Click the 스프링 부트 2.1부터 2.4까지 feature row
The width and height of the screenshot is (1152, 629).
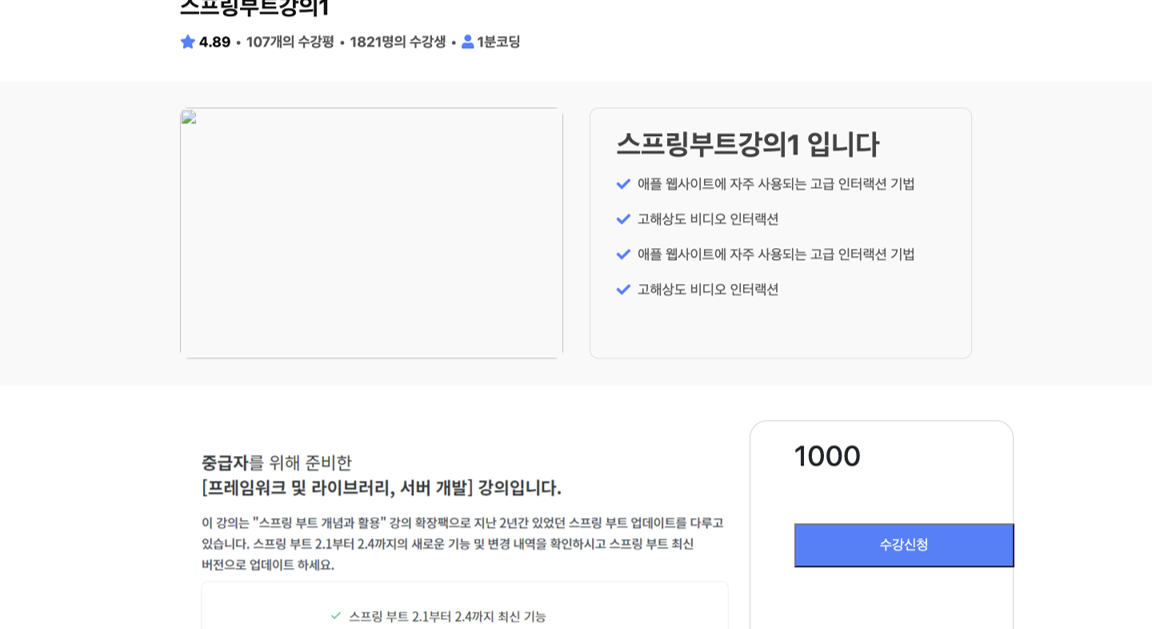(x=447, y=618)
